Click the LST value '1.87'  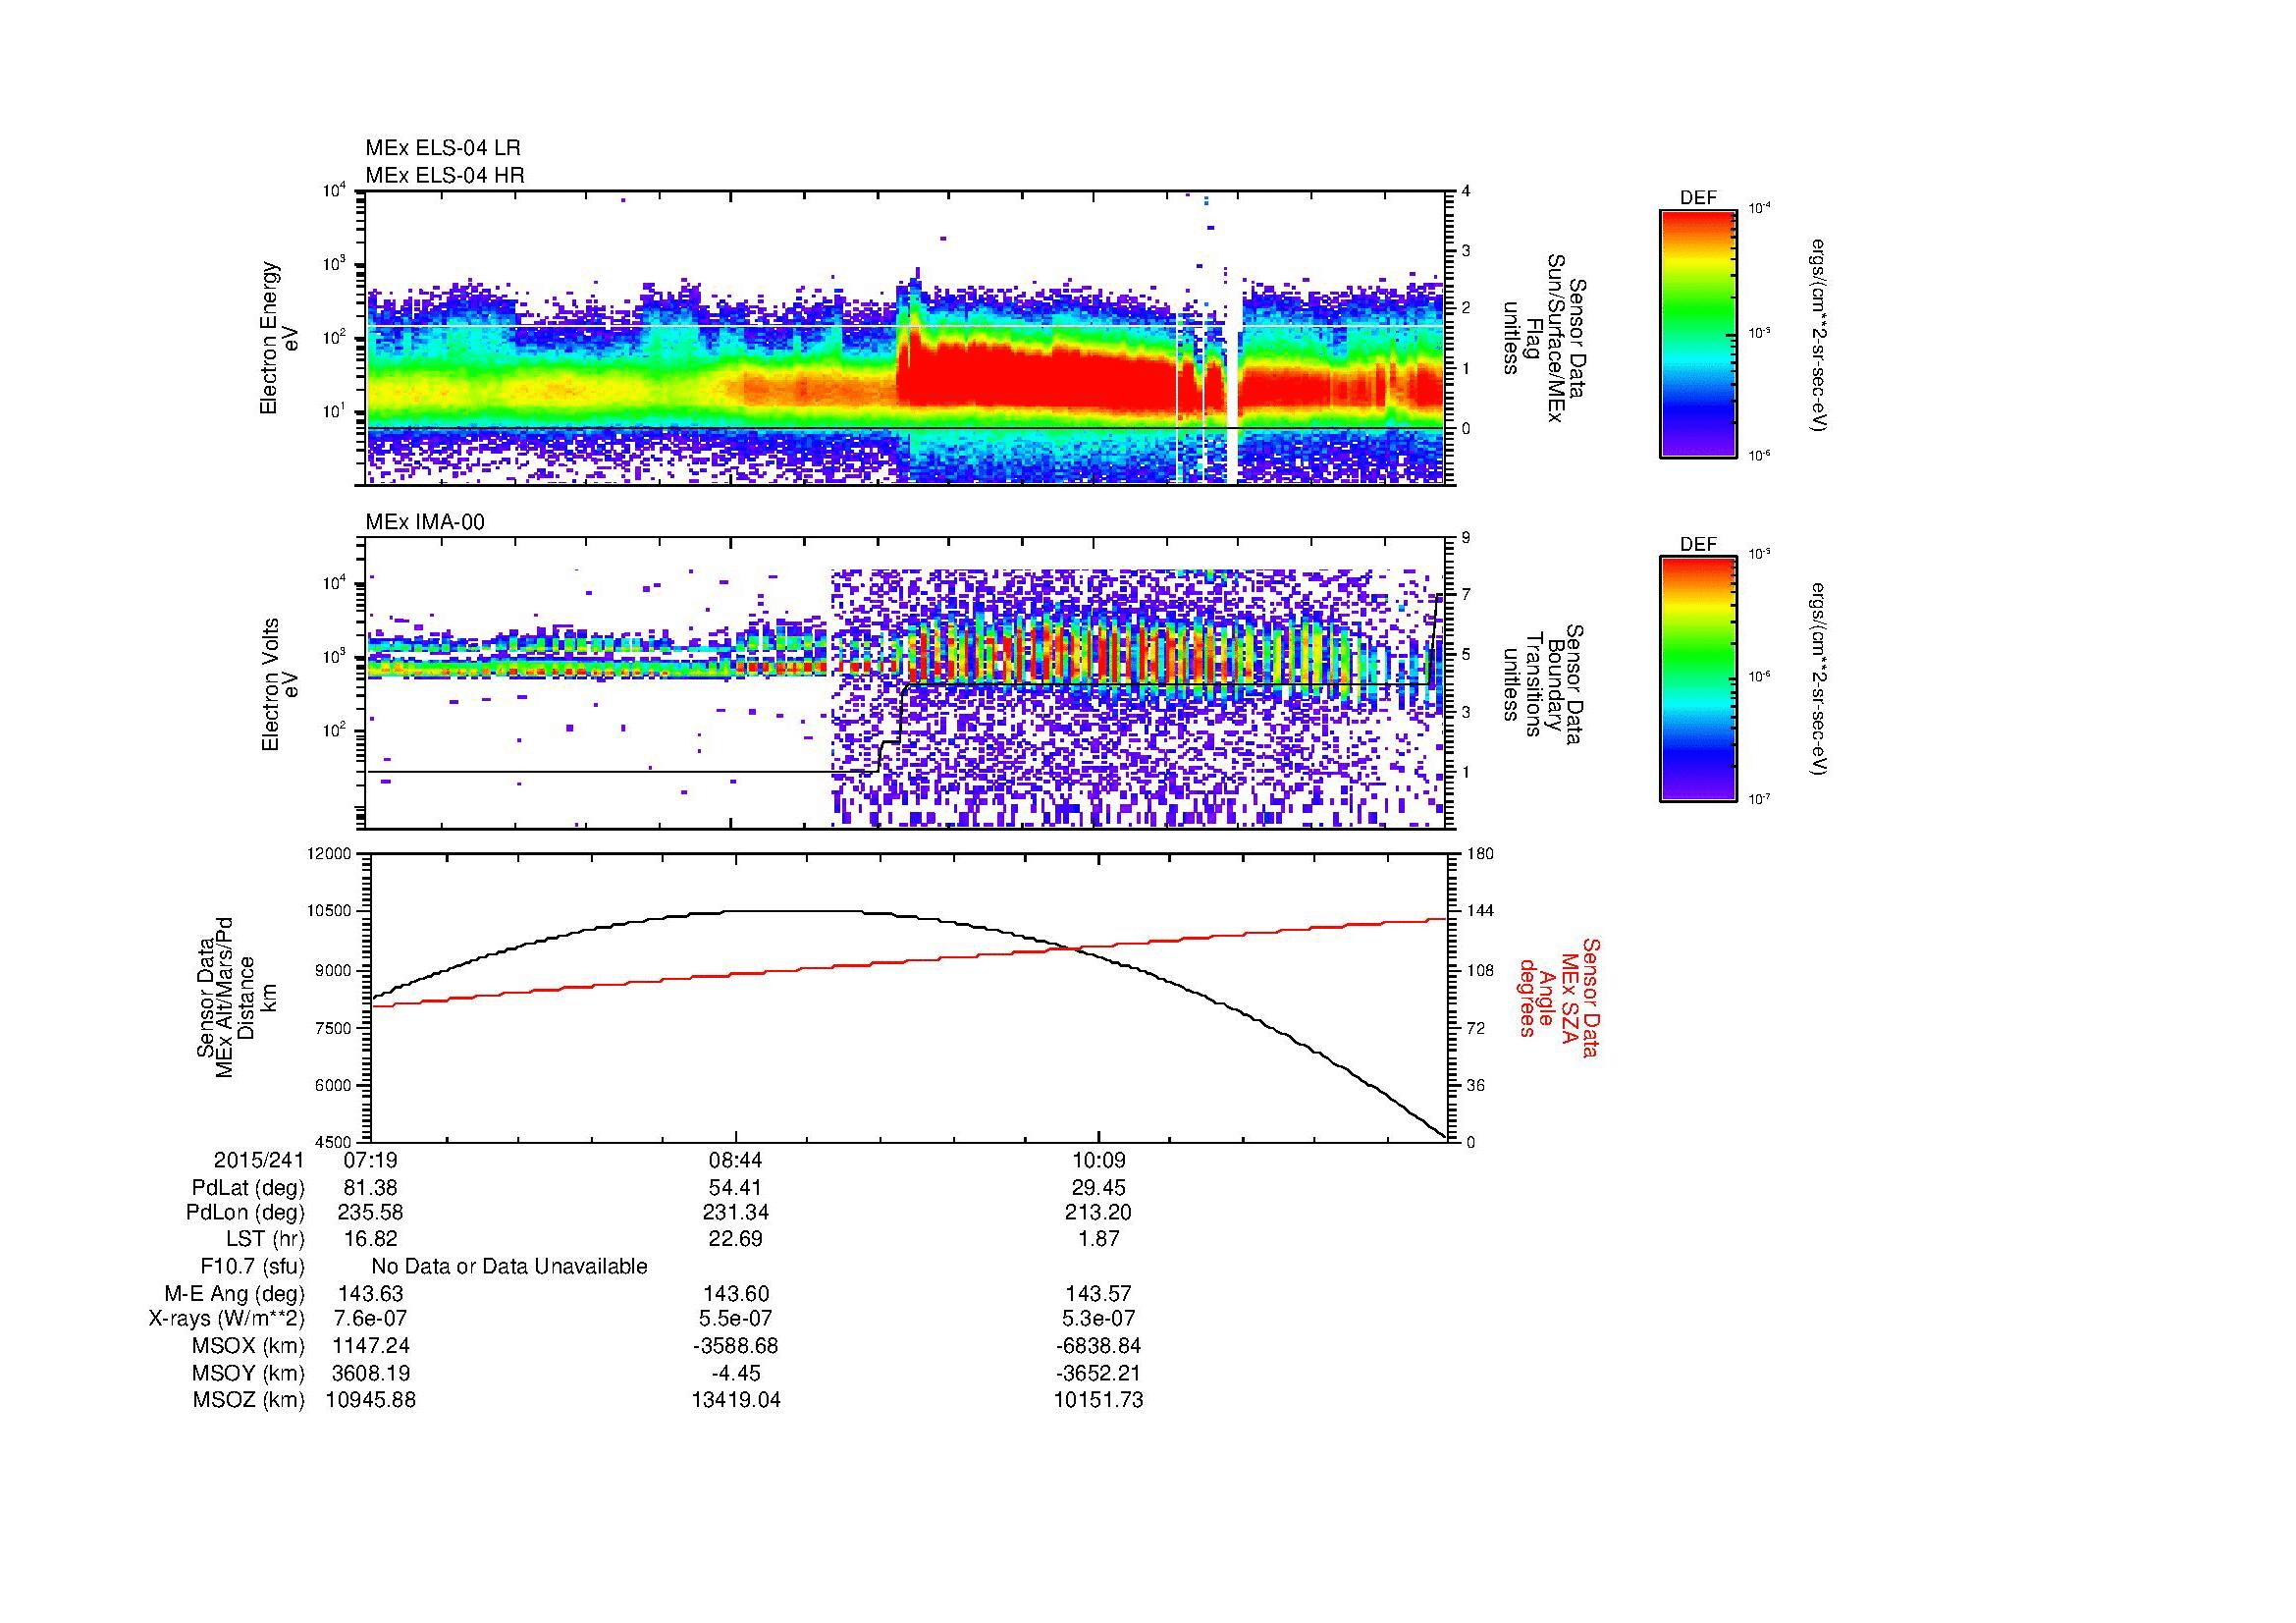tap(1098, 1239)
